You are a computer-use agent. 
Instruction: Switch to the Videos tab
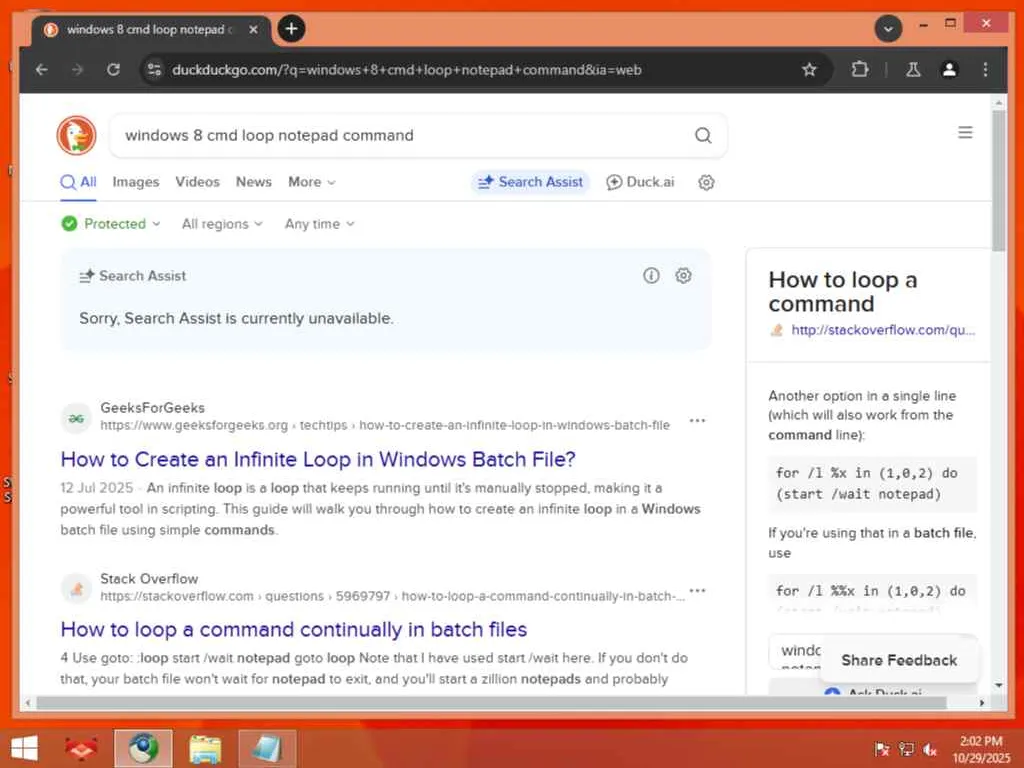(197, 182)
